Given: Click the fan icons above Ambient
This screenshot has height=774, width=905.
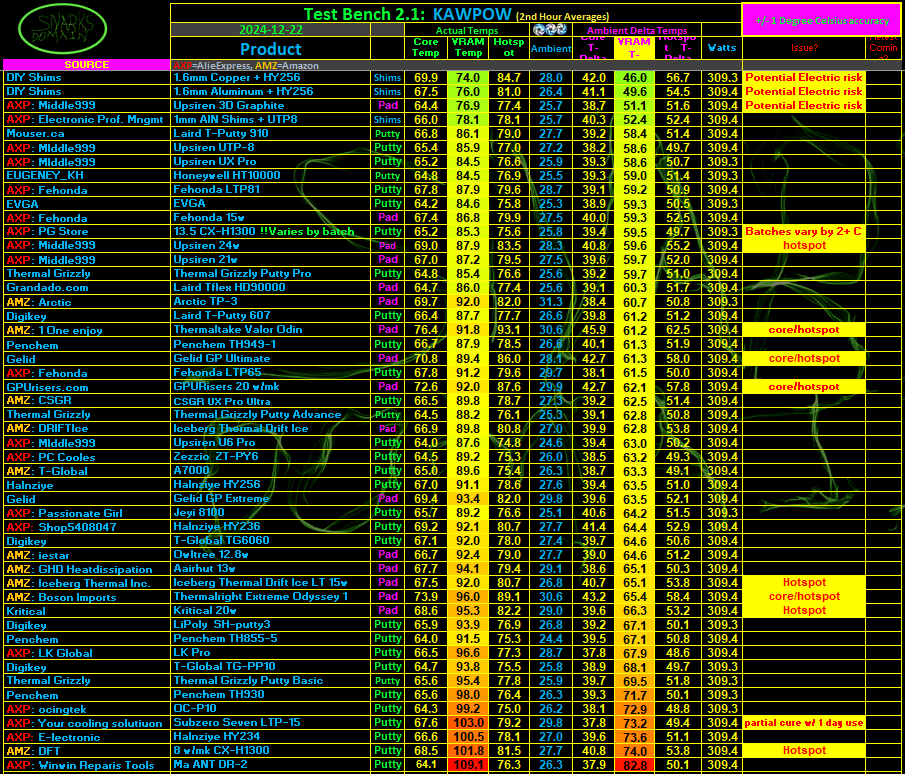Looking at the screenshot, I should coord(549,29).
